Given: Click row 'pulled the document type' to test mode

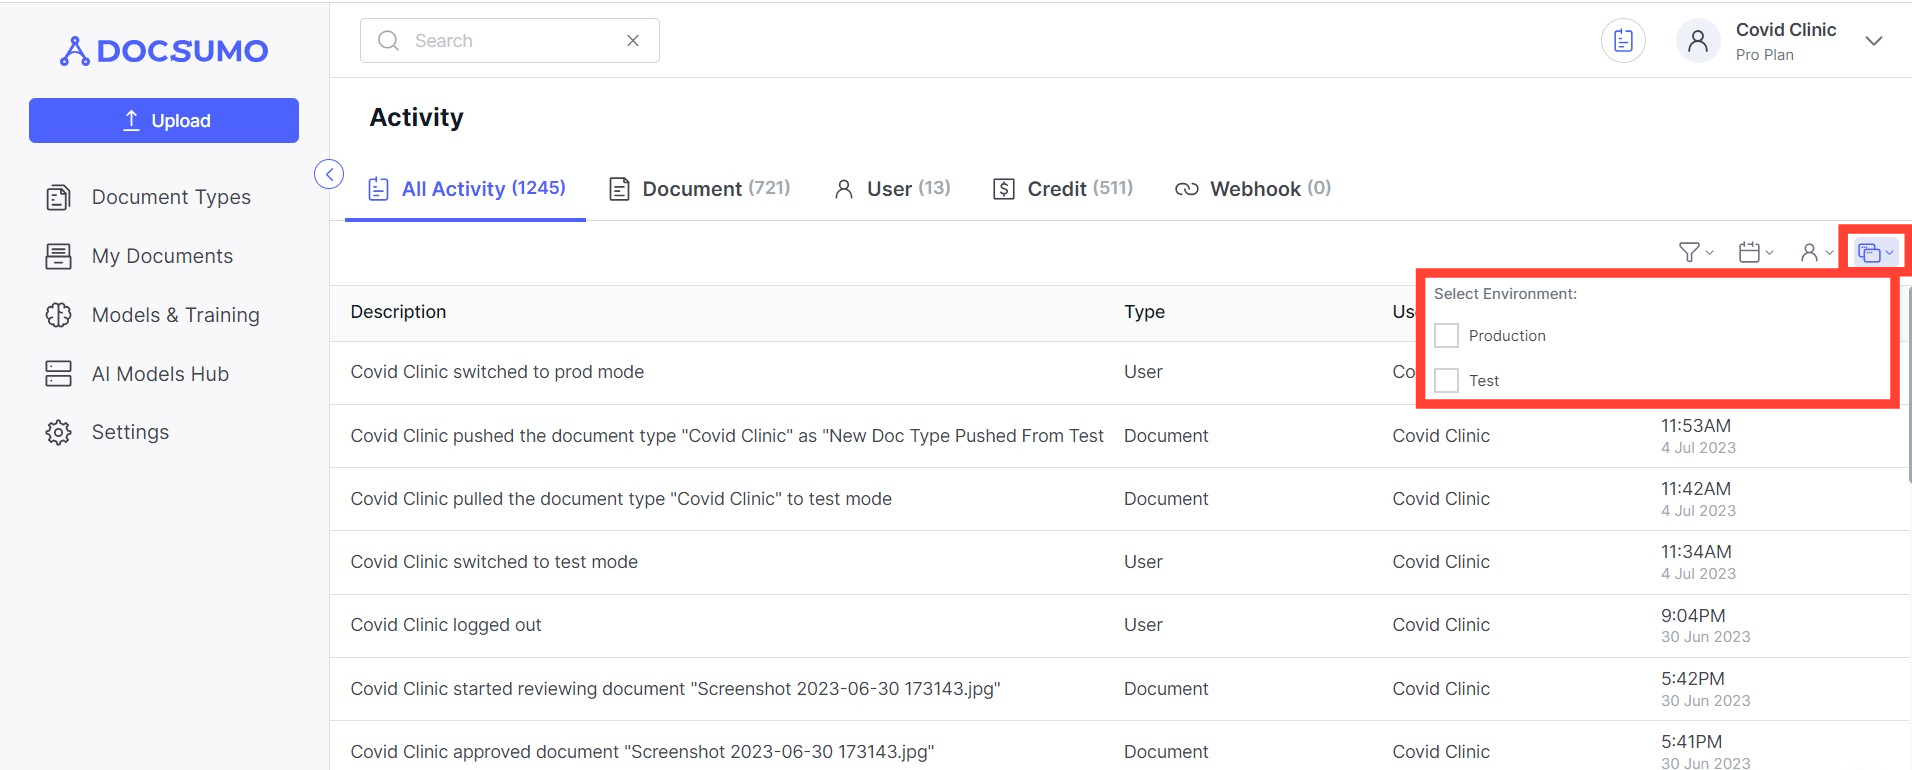Looking at the screenshot, I should point(1118,499).
